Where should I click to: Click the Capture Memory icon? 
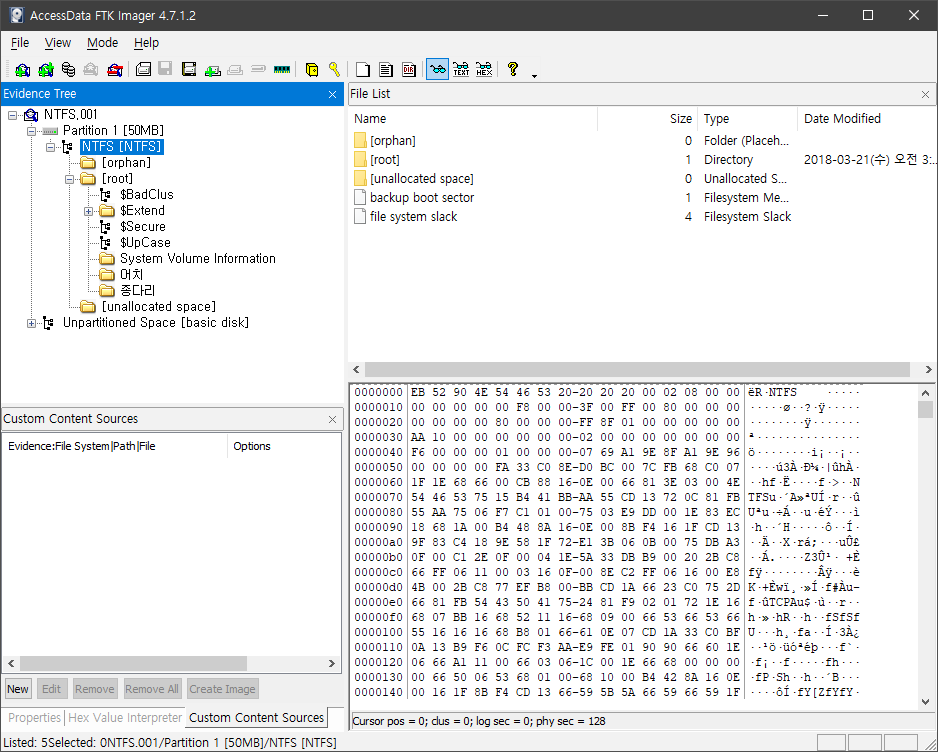pos(282,69)
